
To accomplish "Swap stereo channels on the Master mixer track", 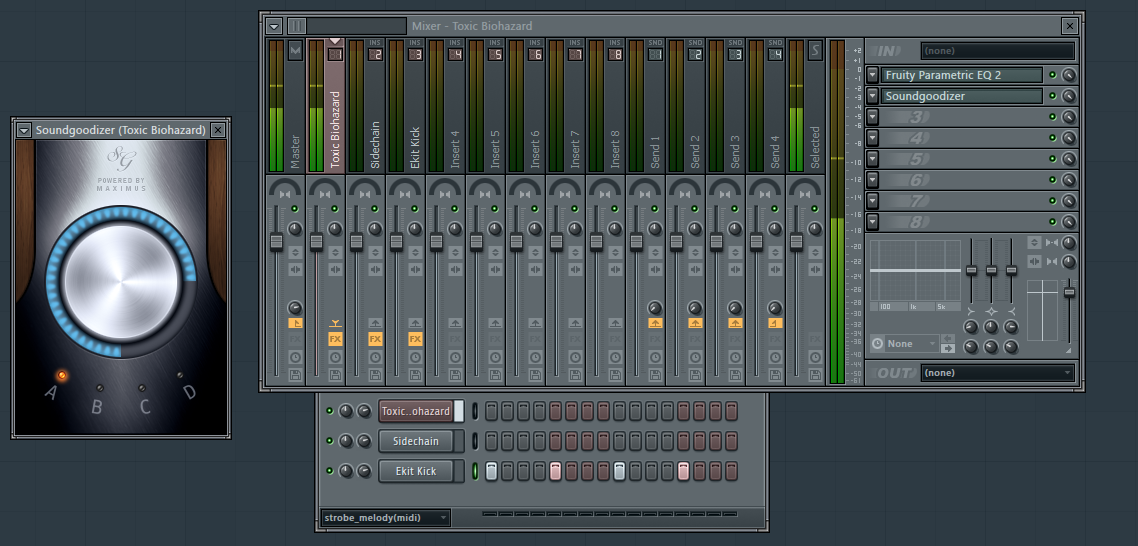I will pos(295,270).
